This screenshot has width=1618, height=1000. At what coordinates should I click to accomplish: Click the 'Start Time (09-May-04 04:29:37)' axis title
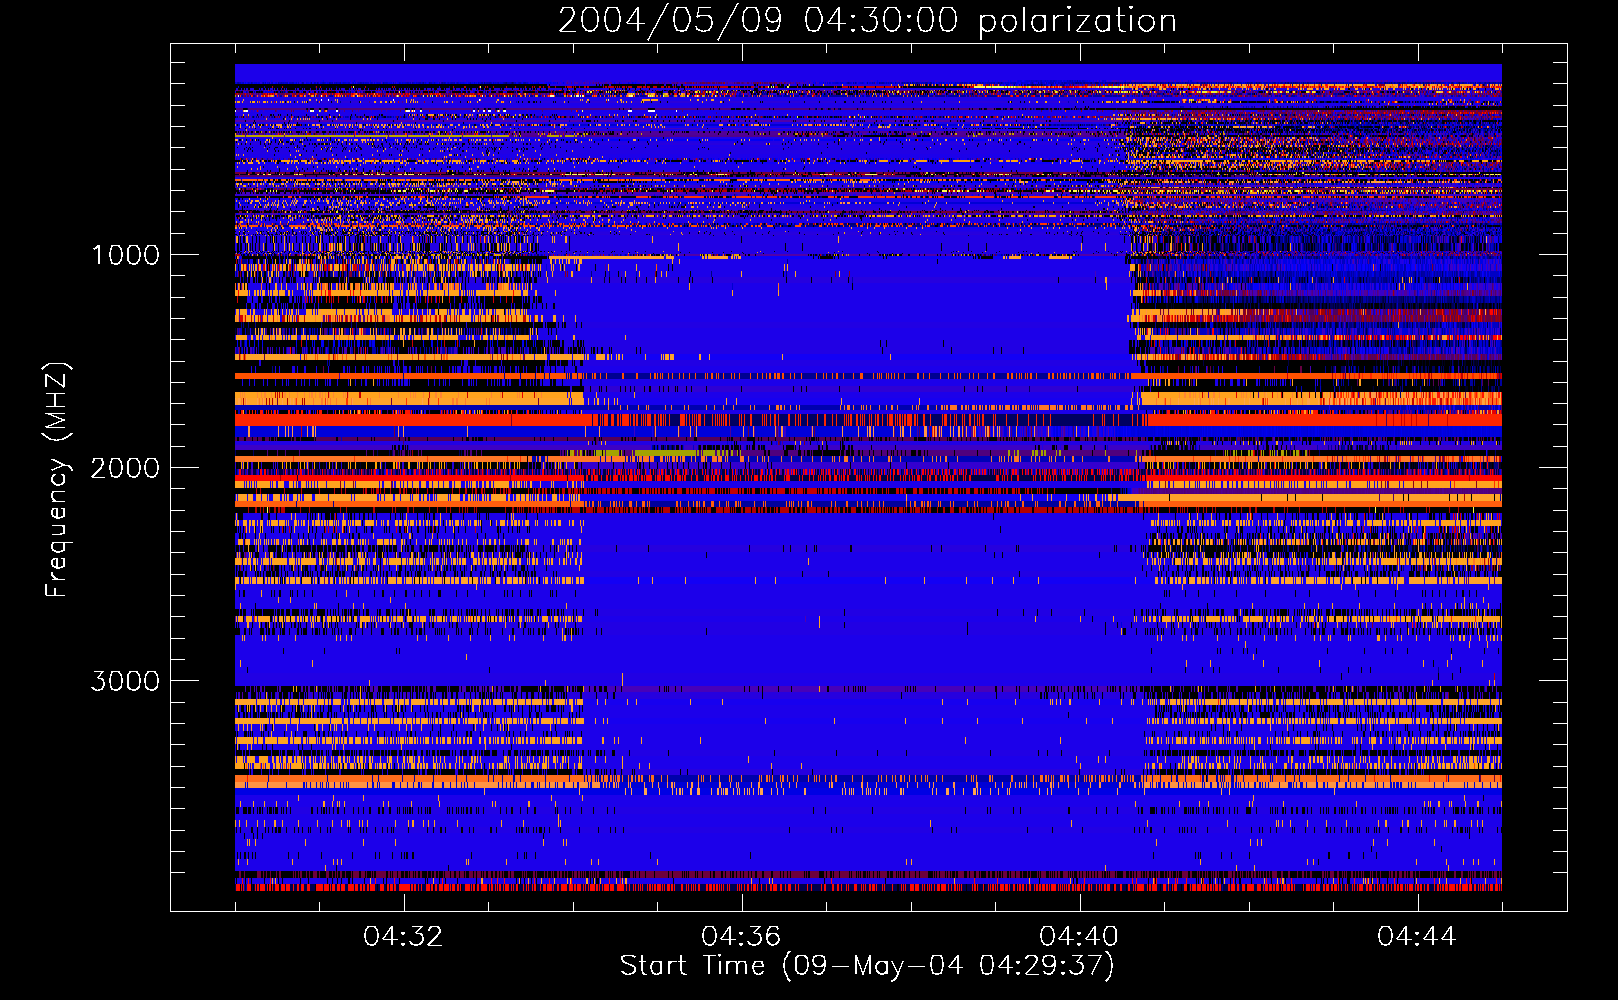867,966
